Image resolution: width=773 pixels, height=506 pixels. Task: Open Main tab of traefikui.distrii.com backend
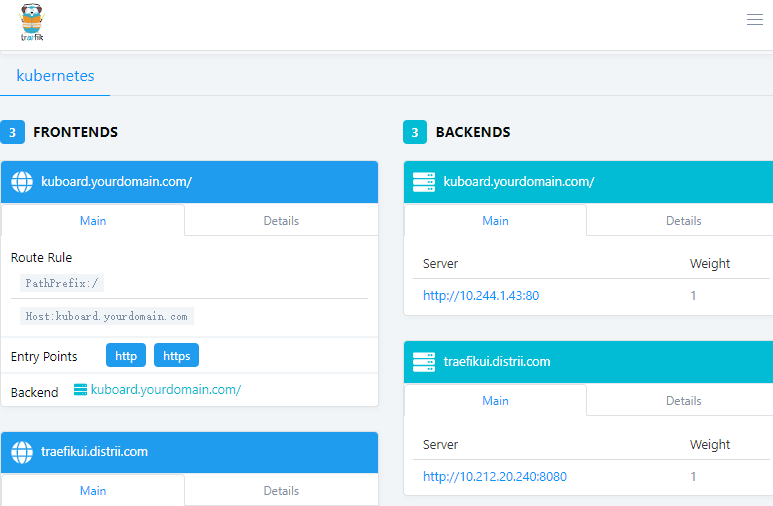pos(495,400)
